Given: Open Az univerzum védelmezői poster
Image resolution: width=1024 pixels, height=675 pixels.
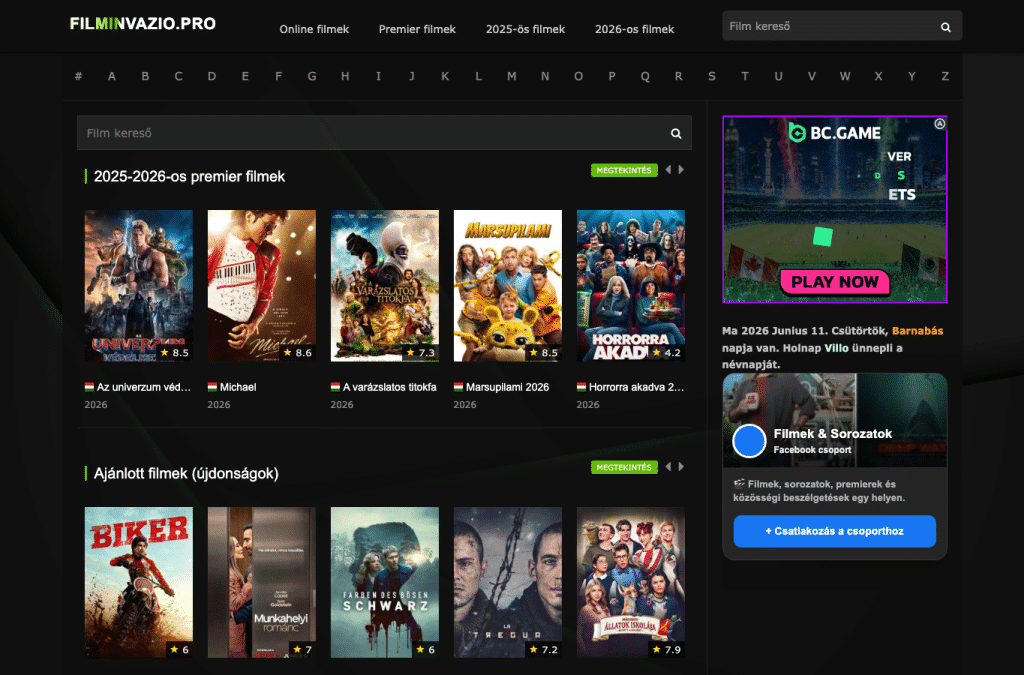Looking at the screenshot, I should 138,286.
